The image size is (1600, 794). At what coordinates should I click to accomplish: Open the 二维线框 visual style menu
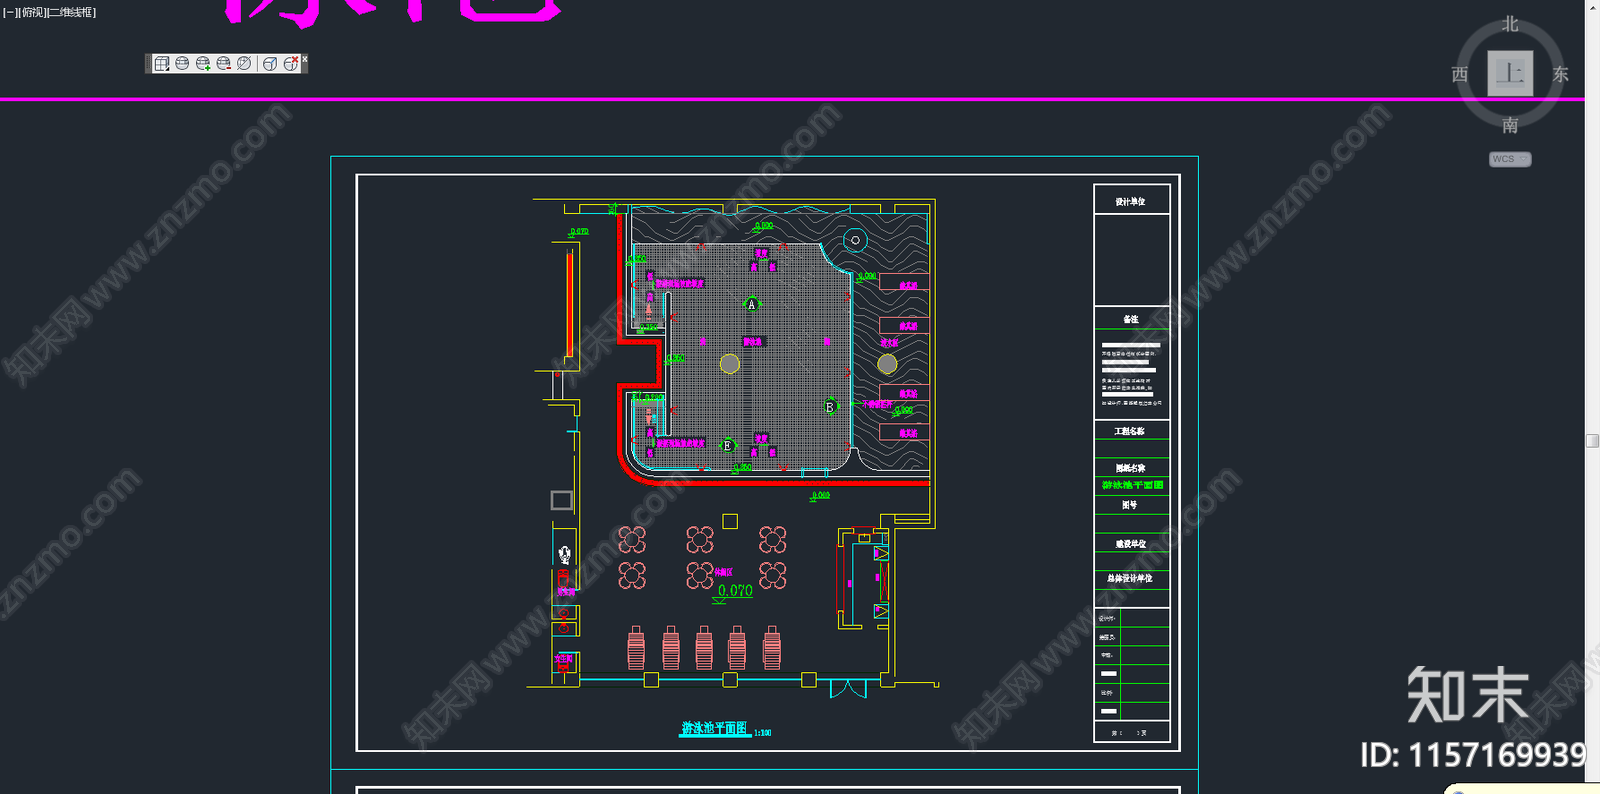(x=71, y=12)
